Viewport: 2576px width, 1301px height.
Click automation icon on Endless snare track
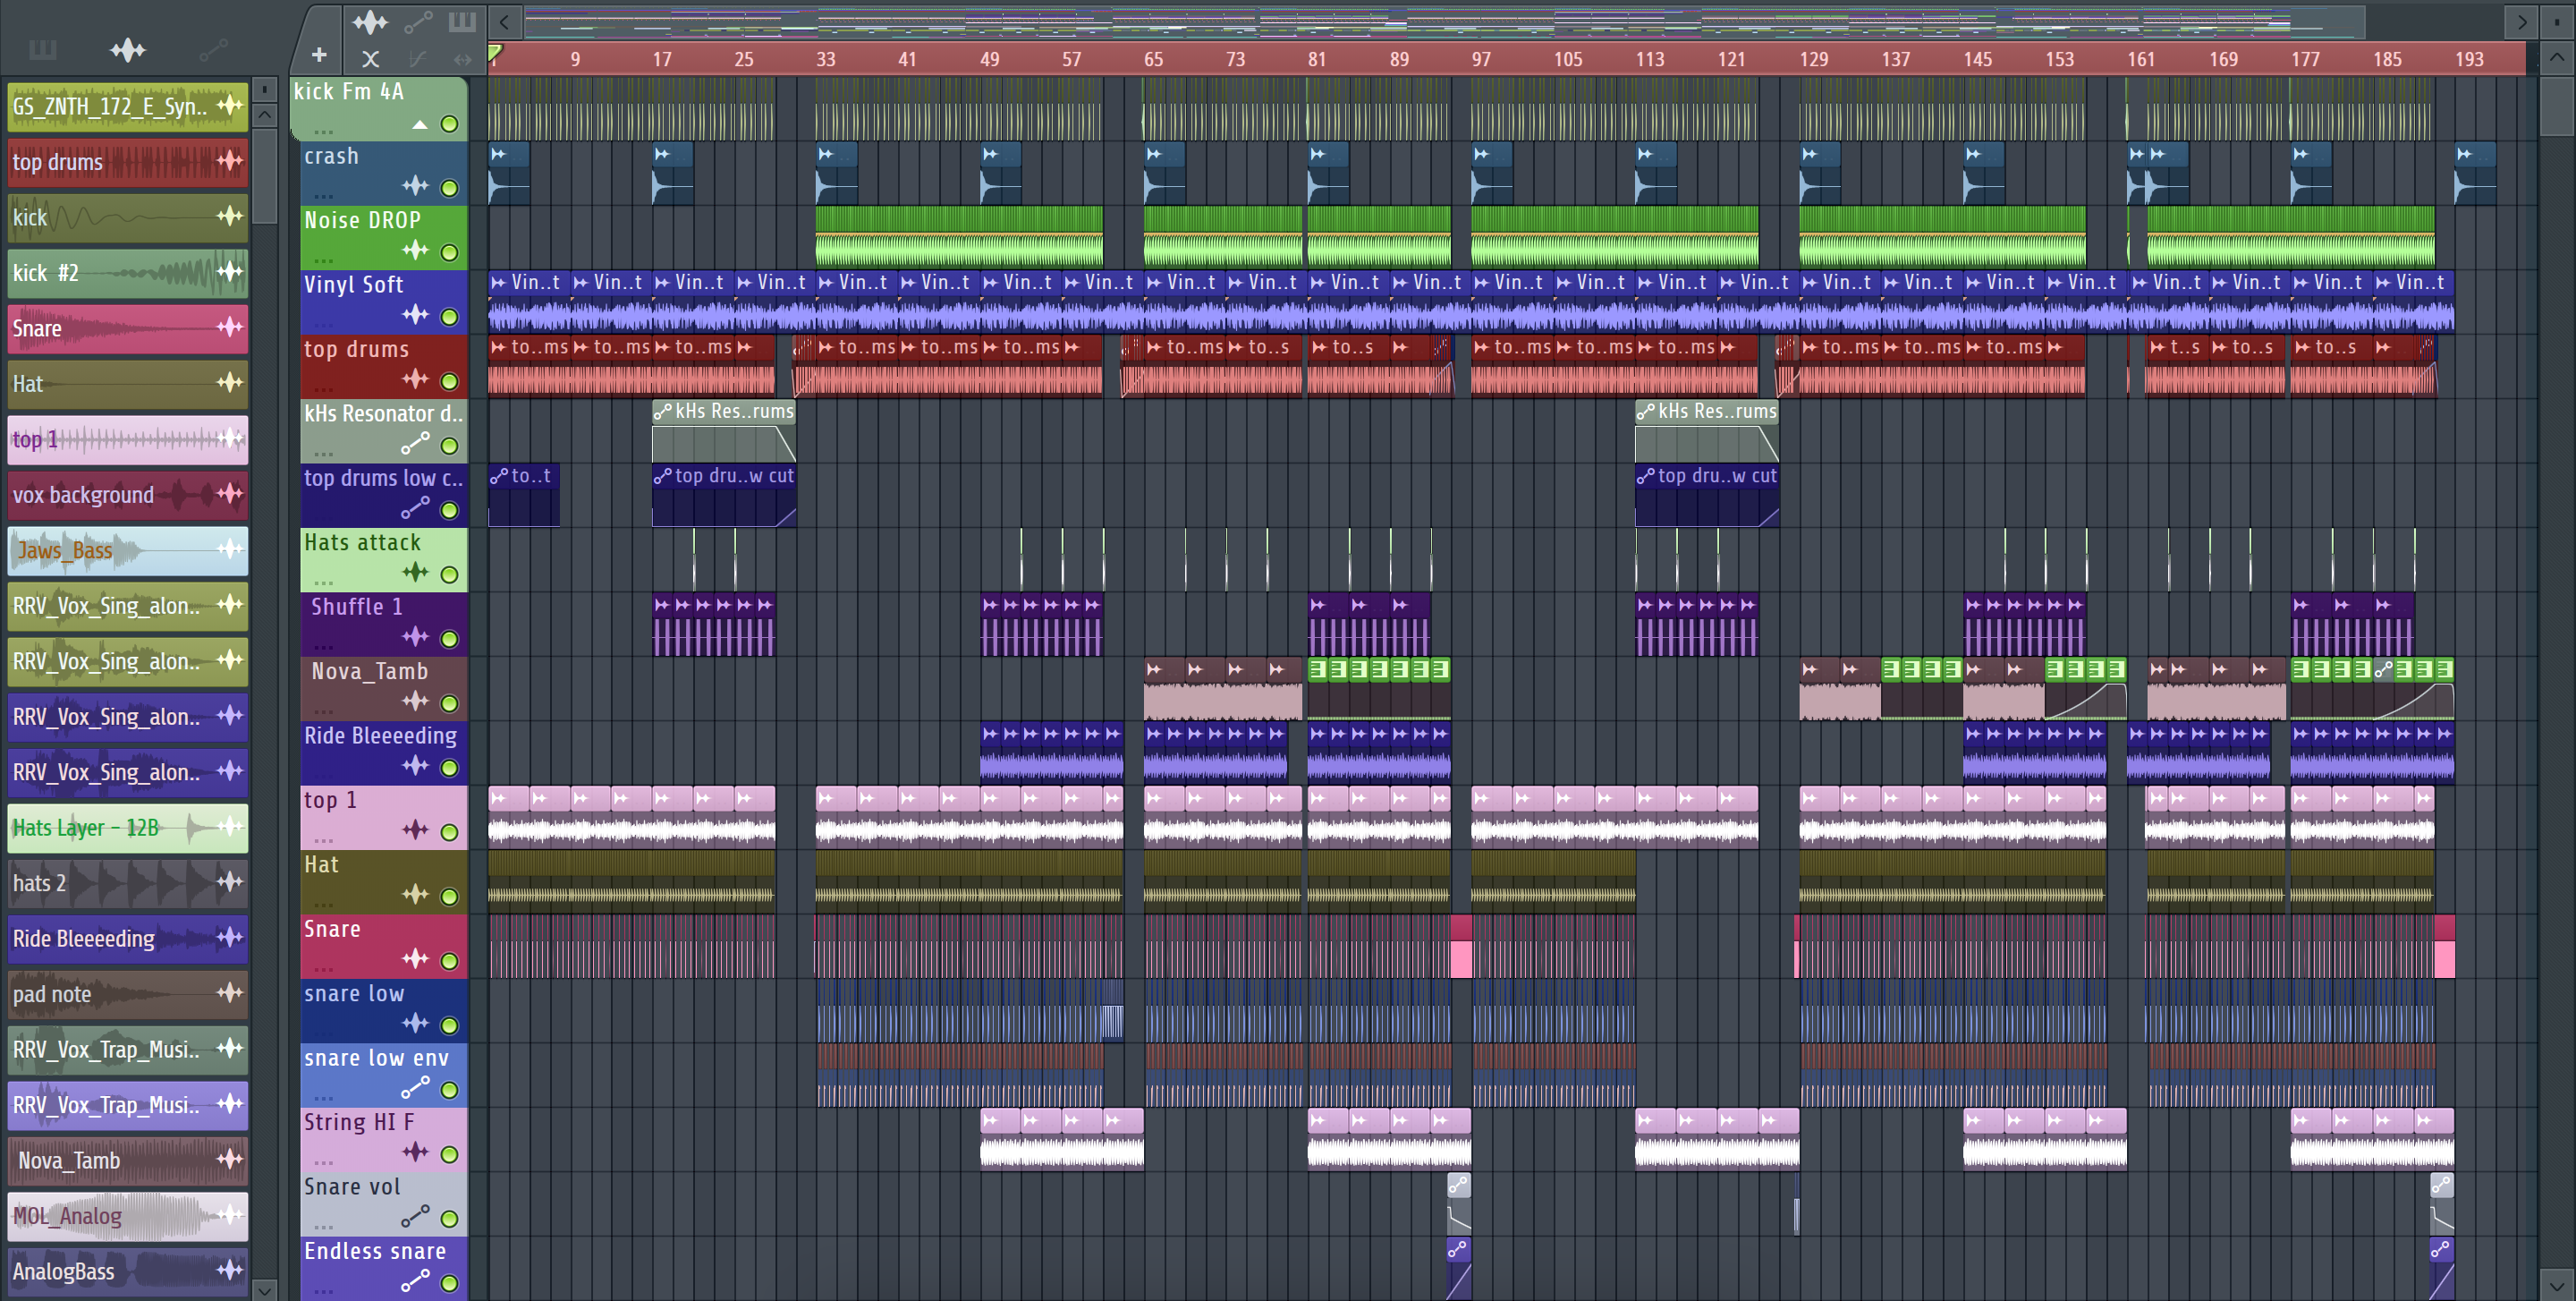415,1280
